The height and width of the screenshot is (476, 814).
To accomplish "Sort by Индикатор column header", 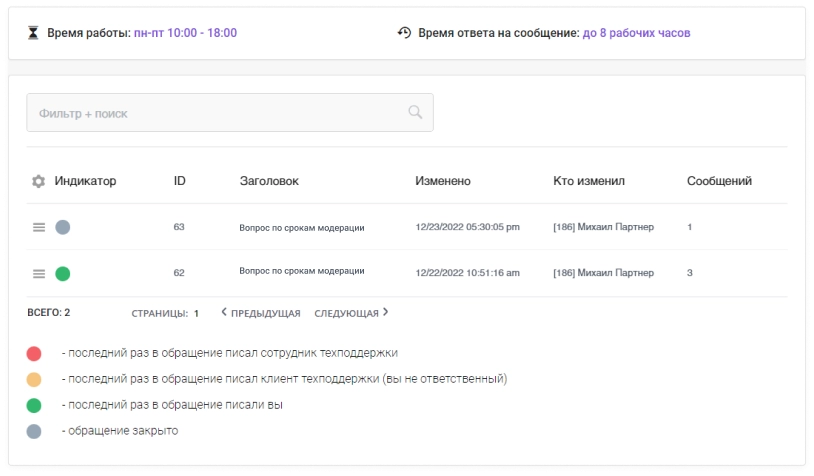I will tap(85, 181).
